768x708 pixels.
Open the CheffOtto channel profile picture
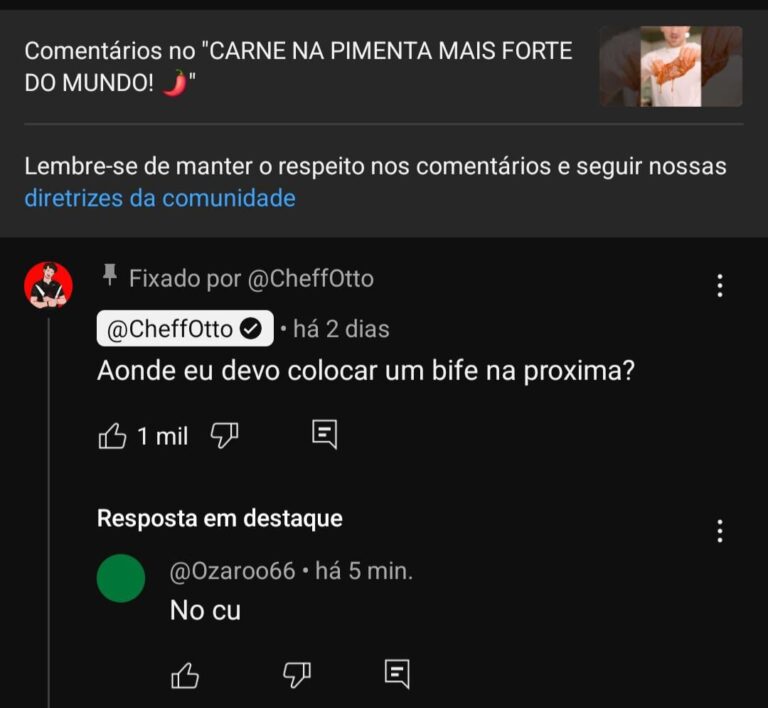(x=48, y=287)
